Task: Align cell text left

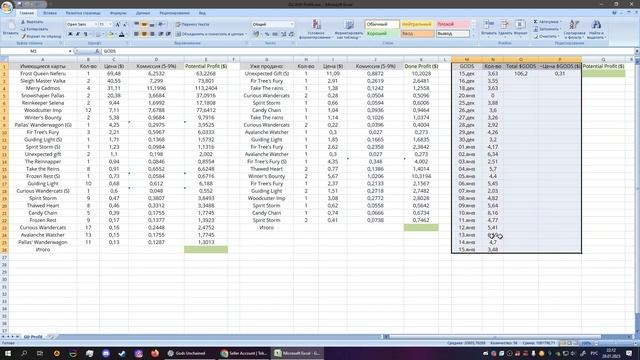Action: pos(137,34)
